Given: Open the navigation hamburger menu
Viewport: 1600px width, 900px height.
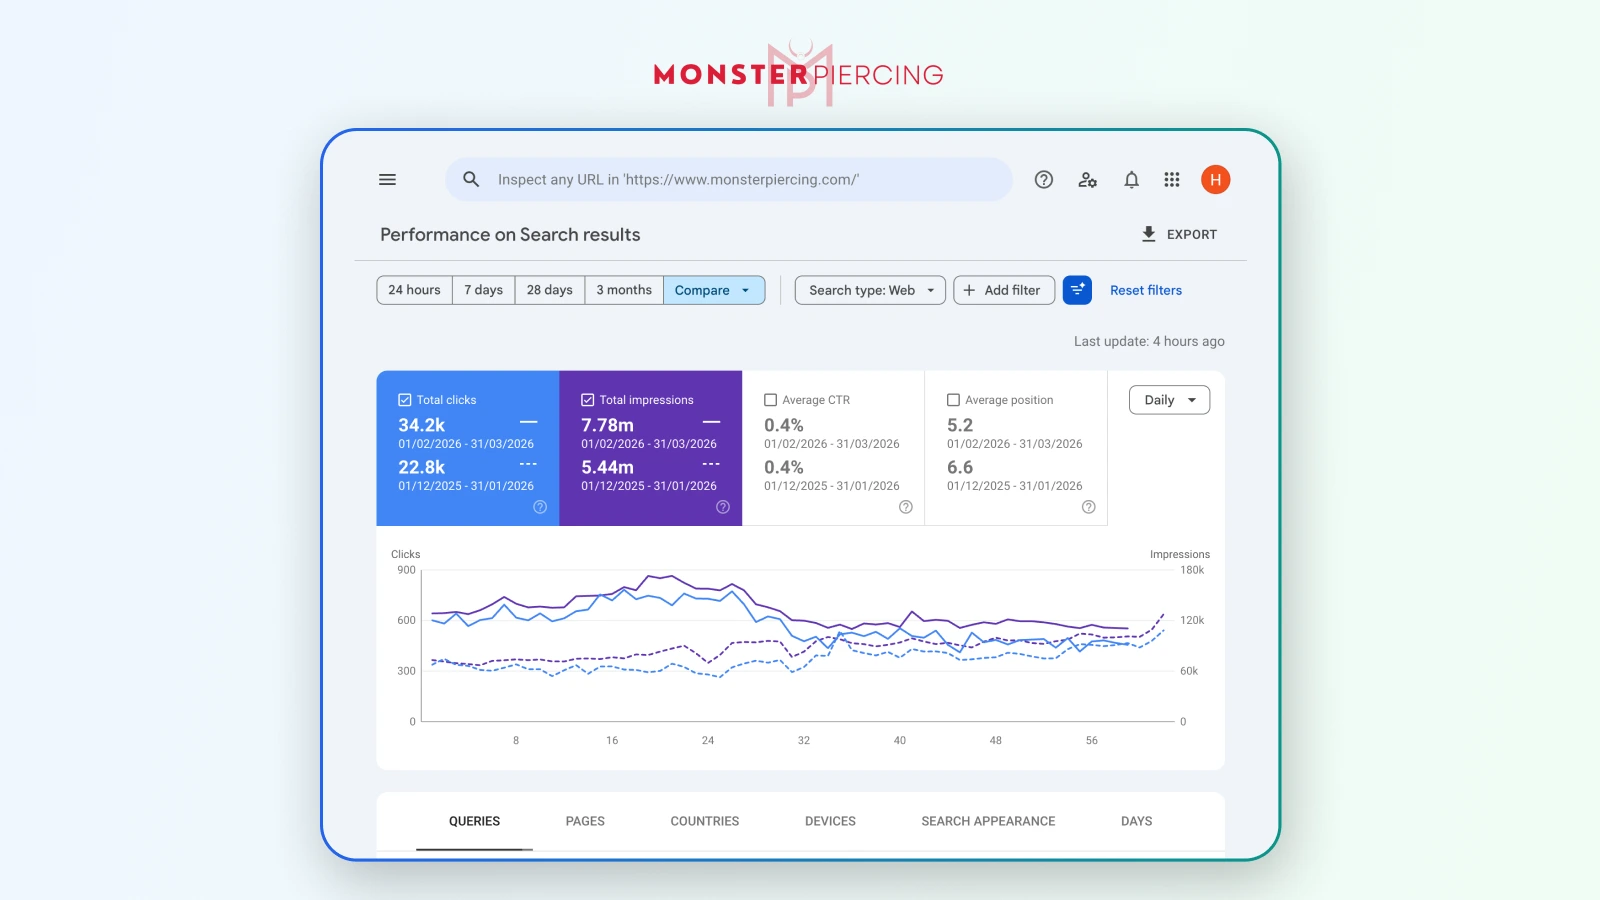Looking at the screenshot, I should tap(388, 180).
